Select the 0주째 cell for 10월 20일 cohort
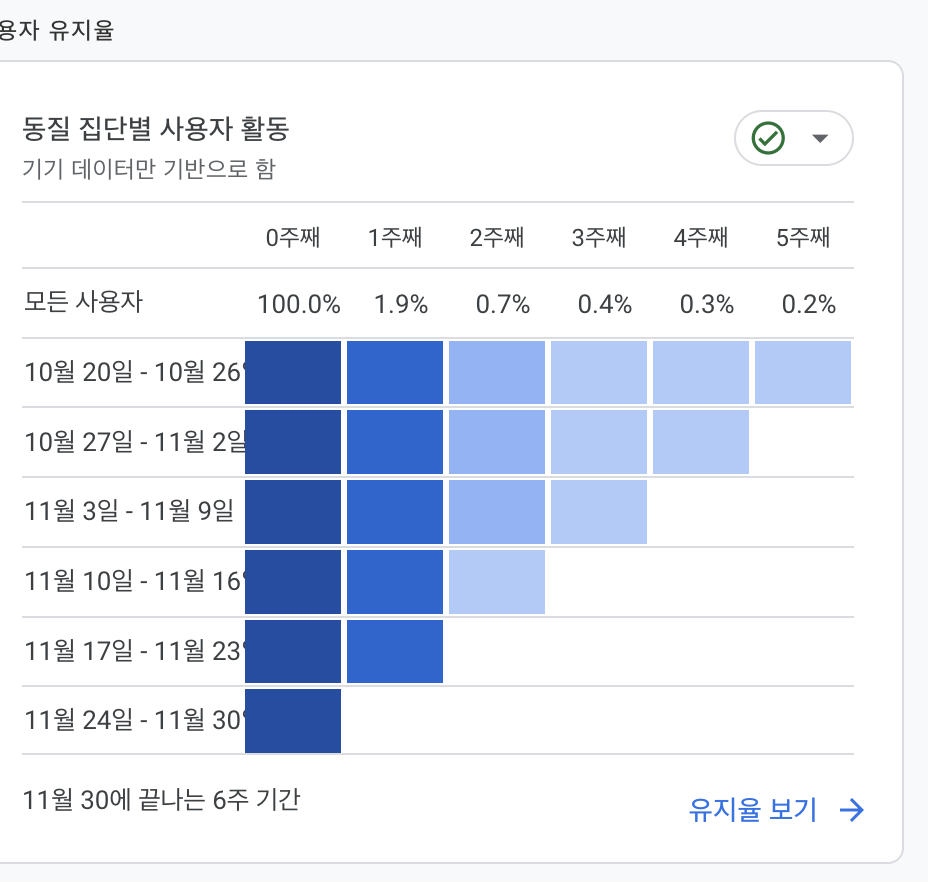The width and height of the screenshot is (928, 882). (293, 372)
